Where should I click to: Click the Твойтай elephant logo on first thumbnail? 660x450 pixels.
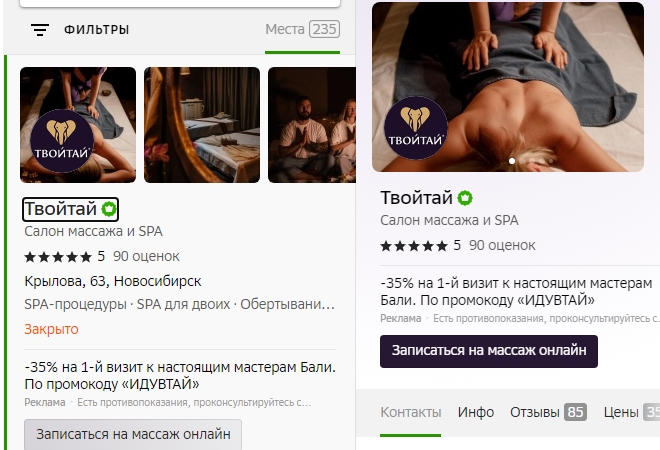click(x=61, y=141)
